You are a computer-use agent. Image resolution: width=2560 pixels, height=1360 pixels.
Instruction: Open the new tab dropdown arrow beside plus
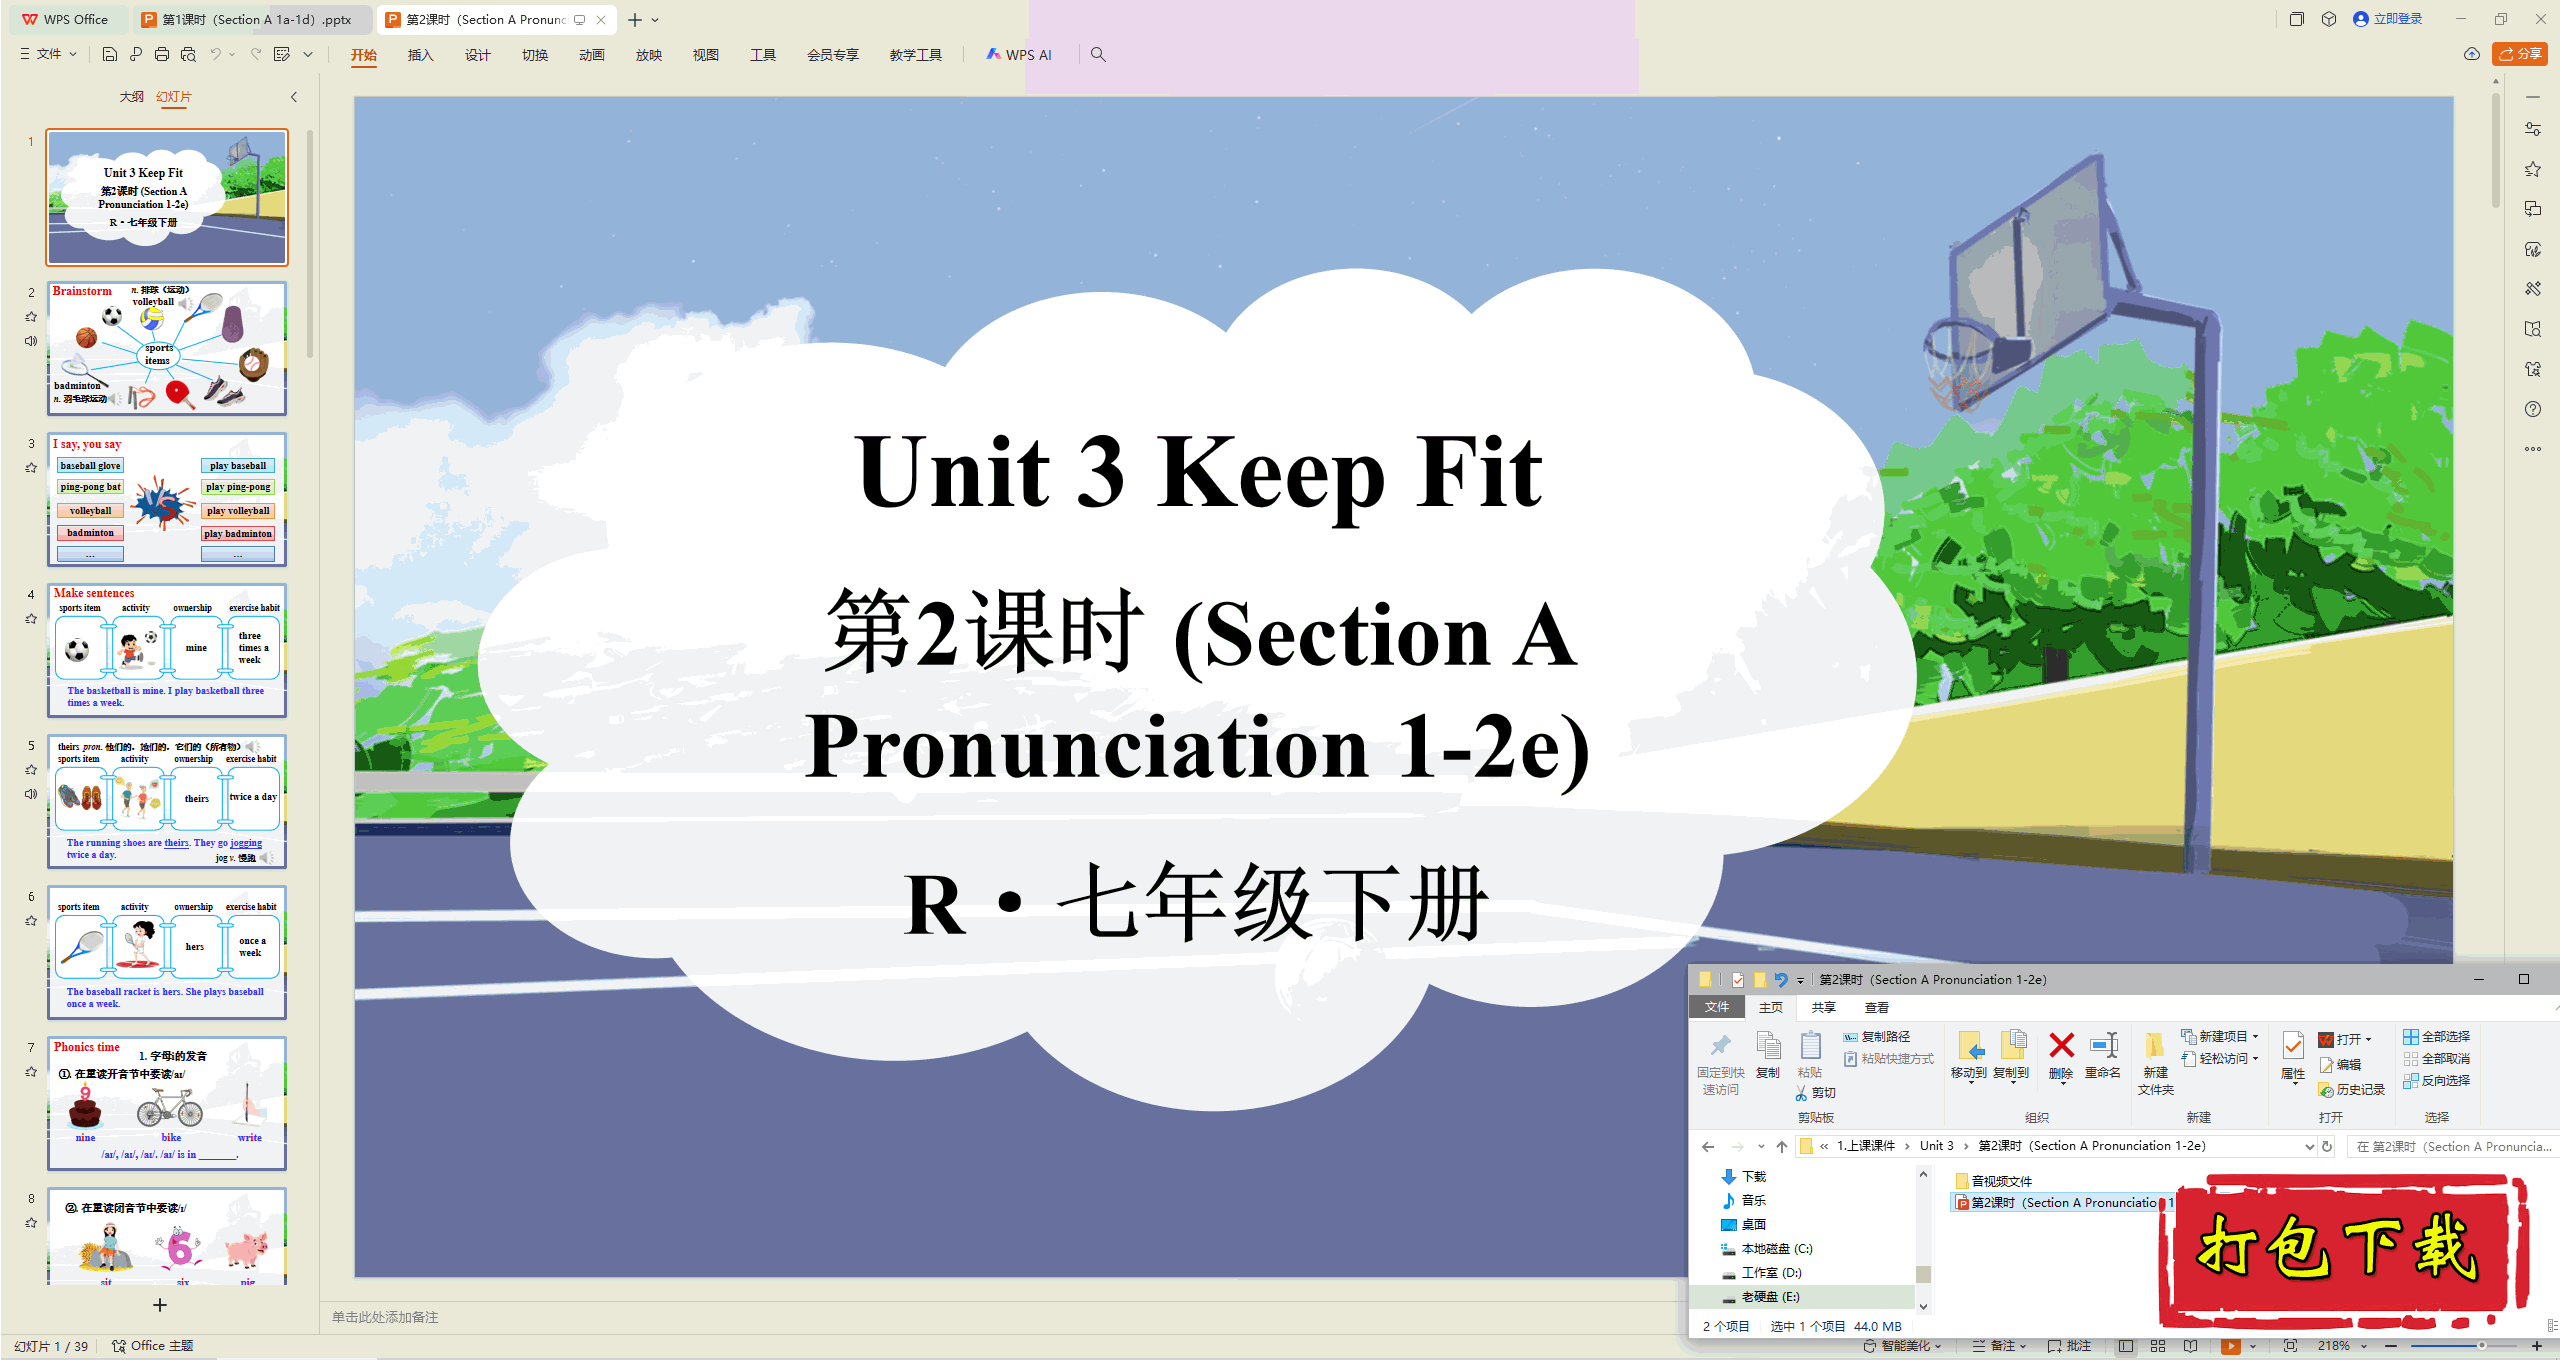pos(655,20)
